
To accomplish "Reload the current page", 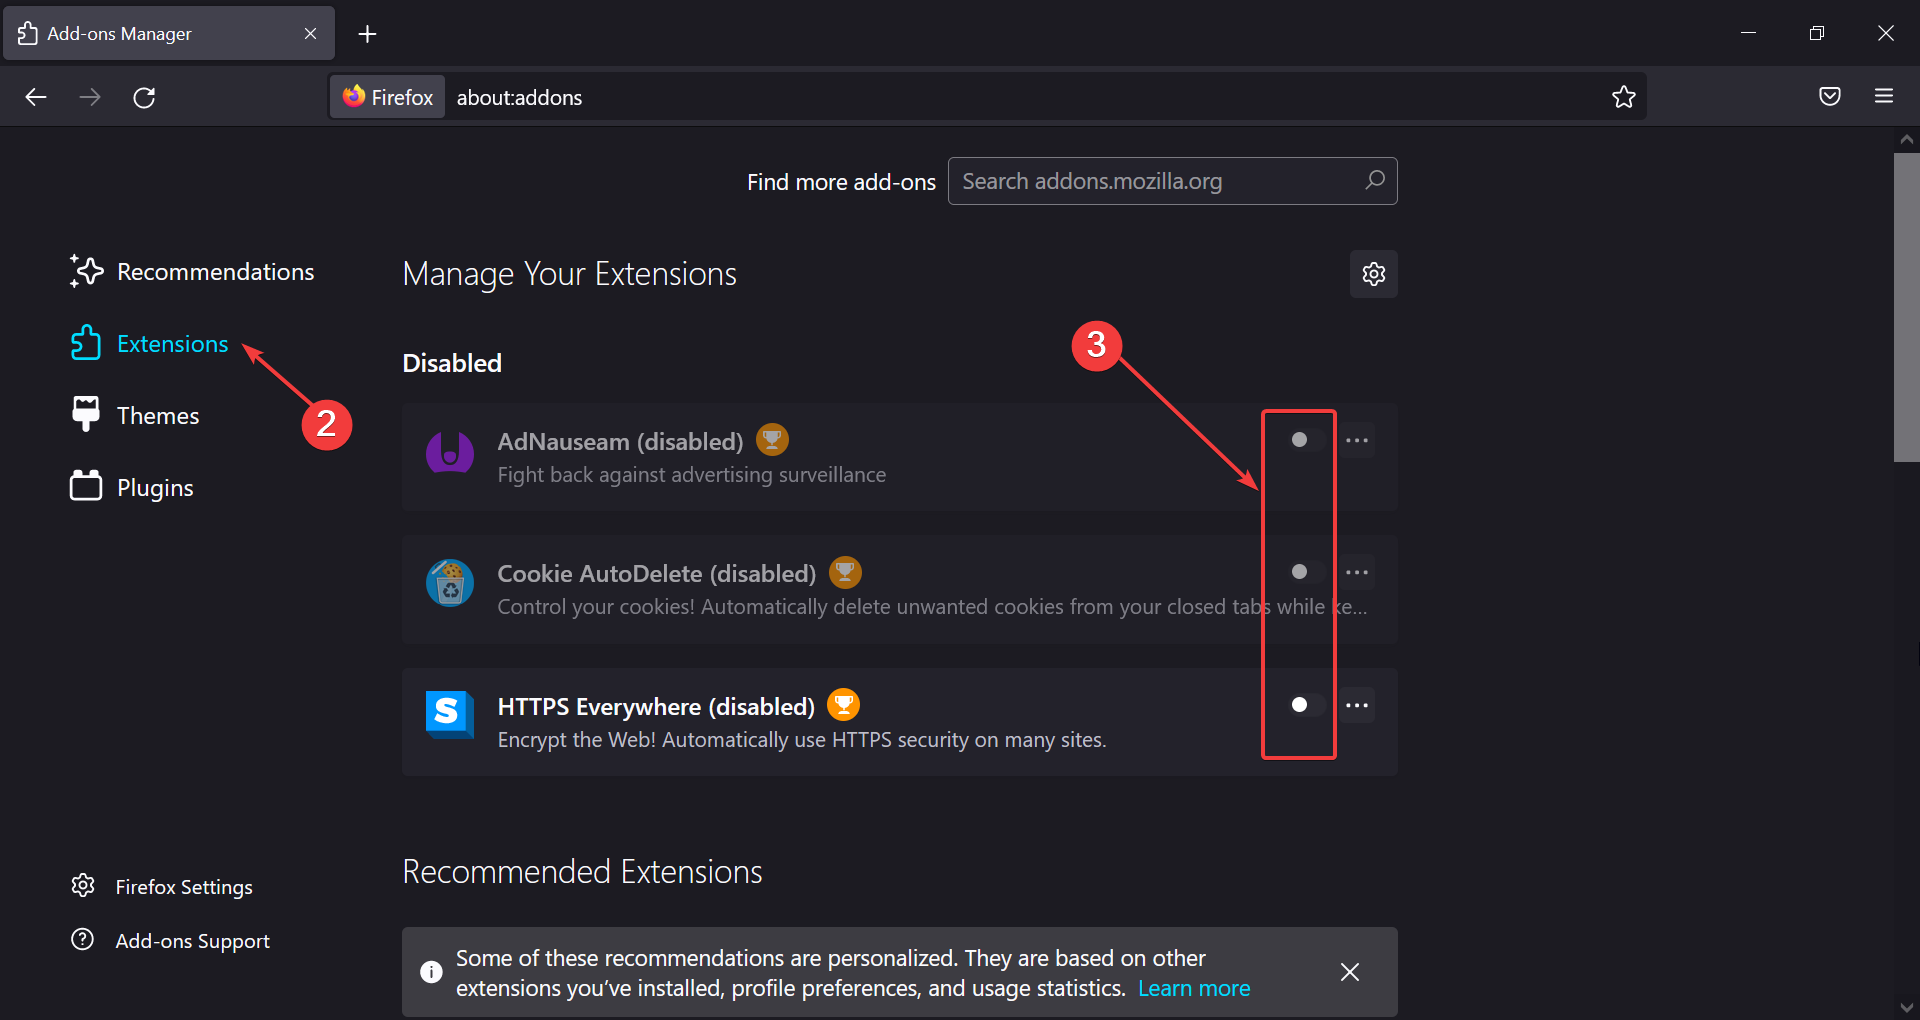I will point(144,97).
